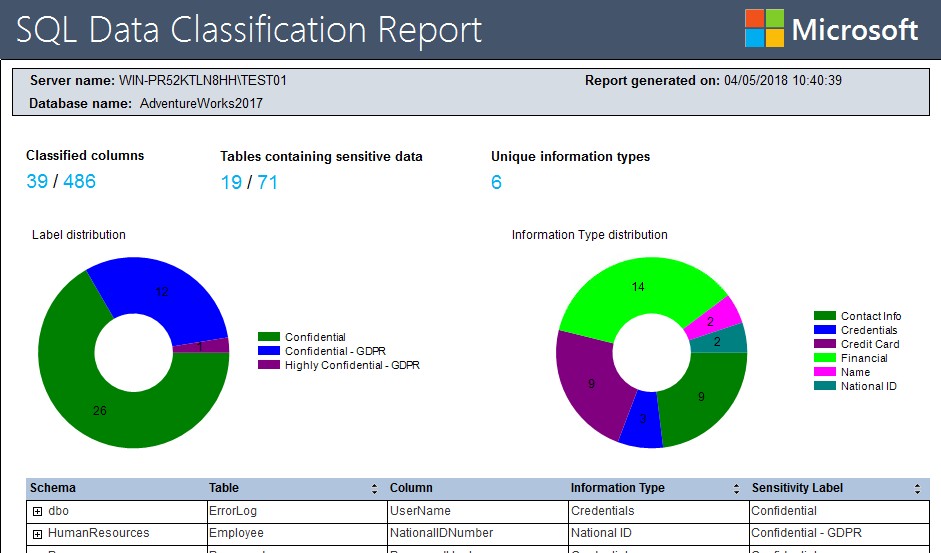Click the report generated timestamp

point(783,80)
